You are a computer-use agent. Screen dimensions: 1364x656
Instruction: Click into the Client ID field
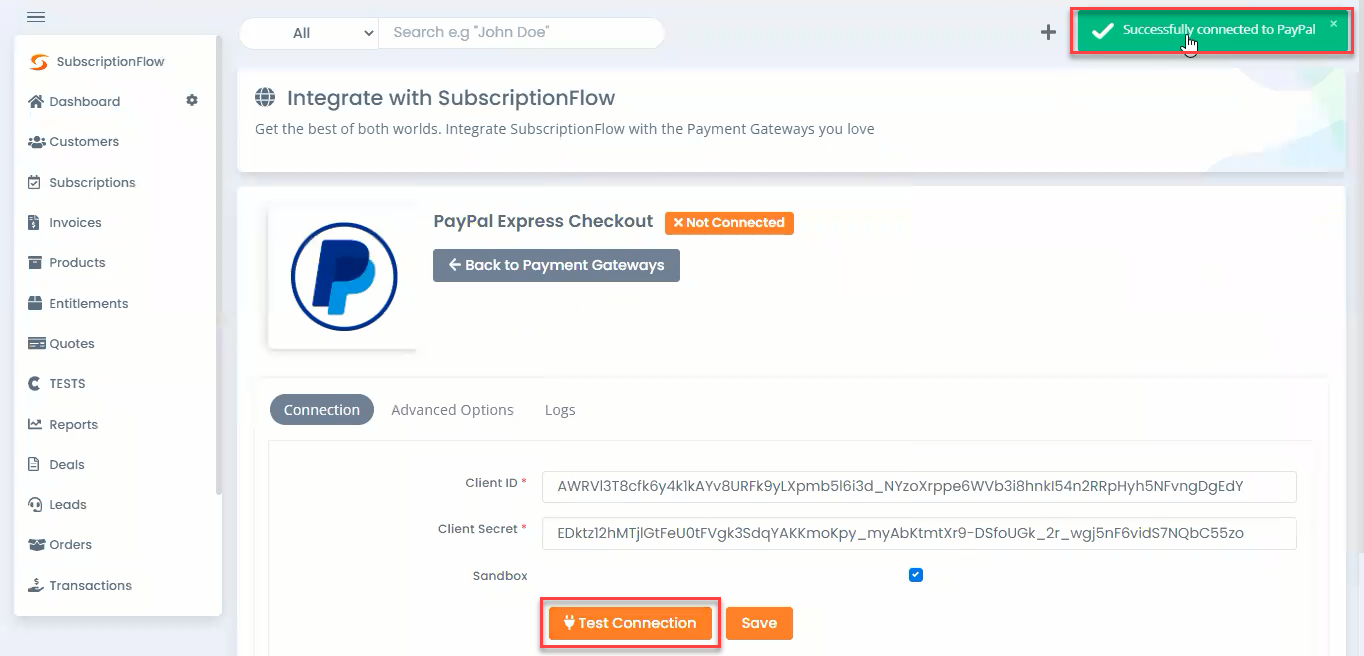(x=919, y=487)
